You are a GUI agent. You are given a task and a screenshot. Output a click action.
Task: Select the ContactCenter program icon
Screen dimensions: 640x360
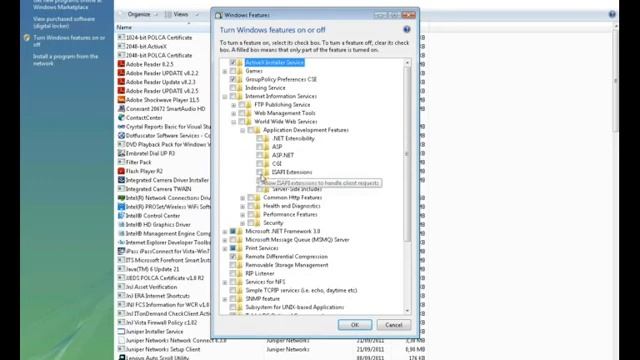(x=121, y=118)
